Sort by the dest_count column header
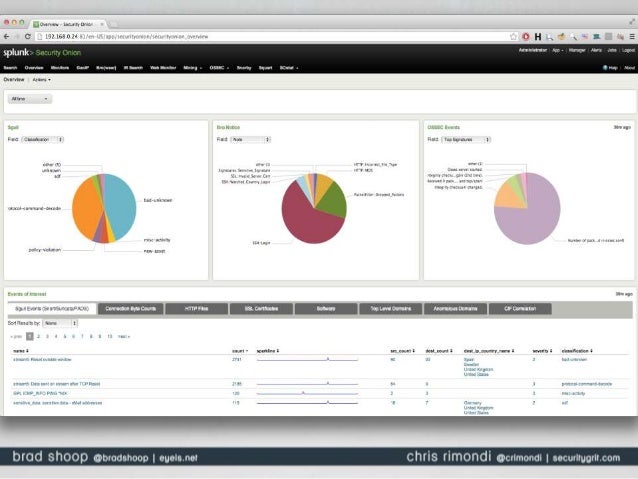This screenshot has width=638, height=479. click(439, 351)
